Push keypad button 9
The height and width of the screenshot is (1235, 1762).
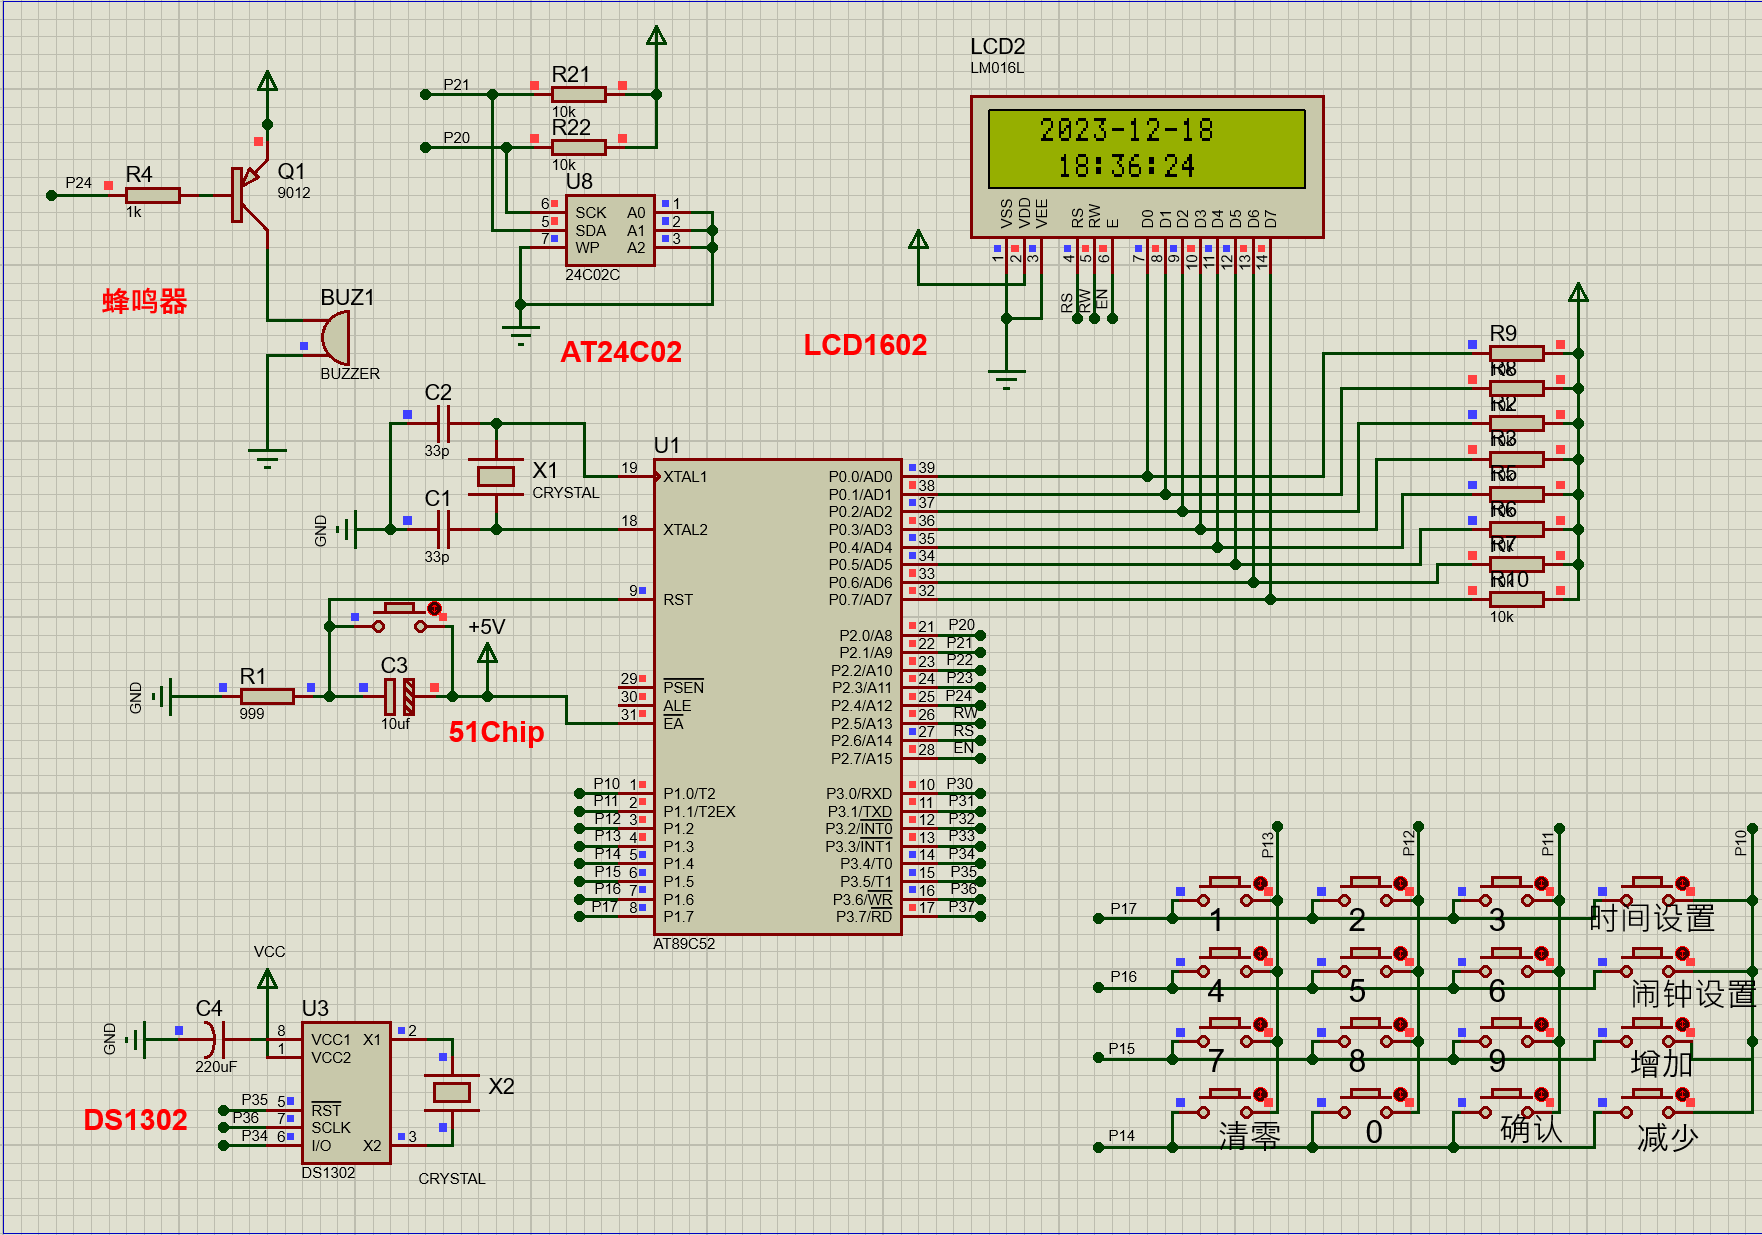(x=1507, y=1032)
